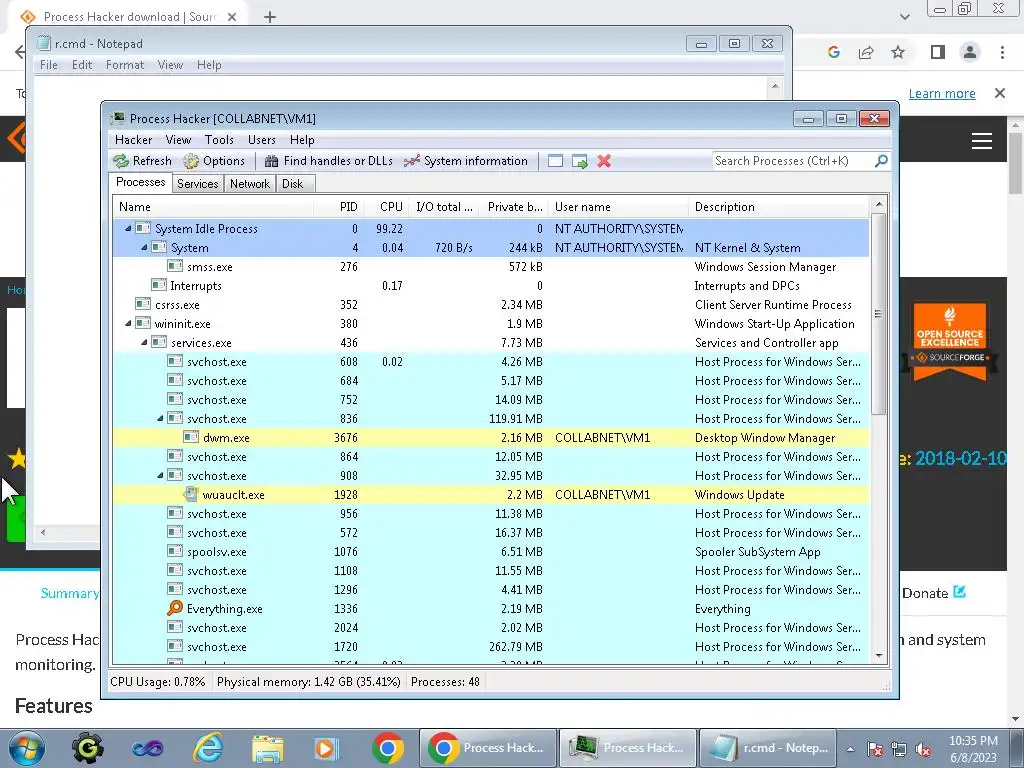Open the Windows Start button
1024x768 pixels.
tap(27, 748)
